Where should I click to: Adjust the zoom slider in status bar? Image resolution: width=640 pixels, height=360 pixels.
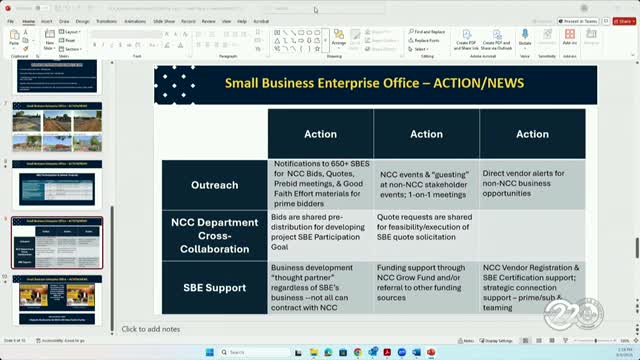coord(595,340)
